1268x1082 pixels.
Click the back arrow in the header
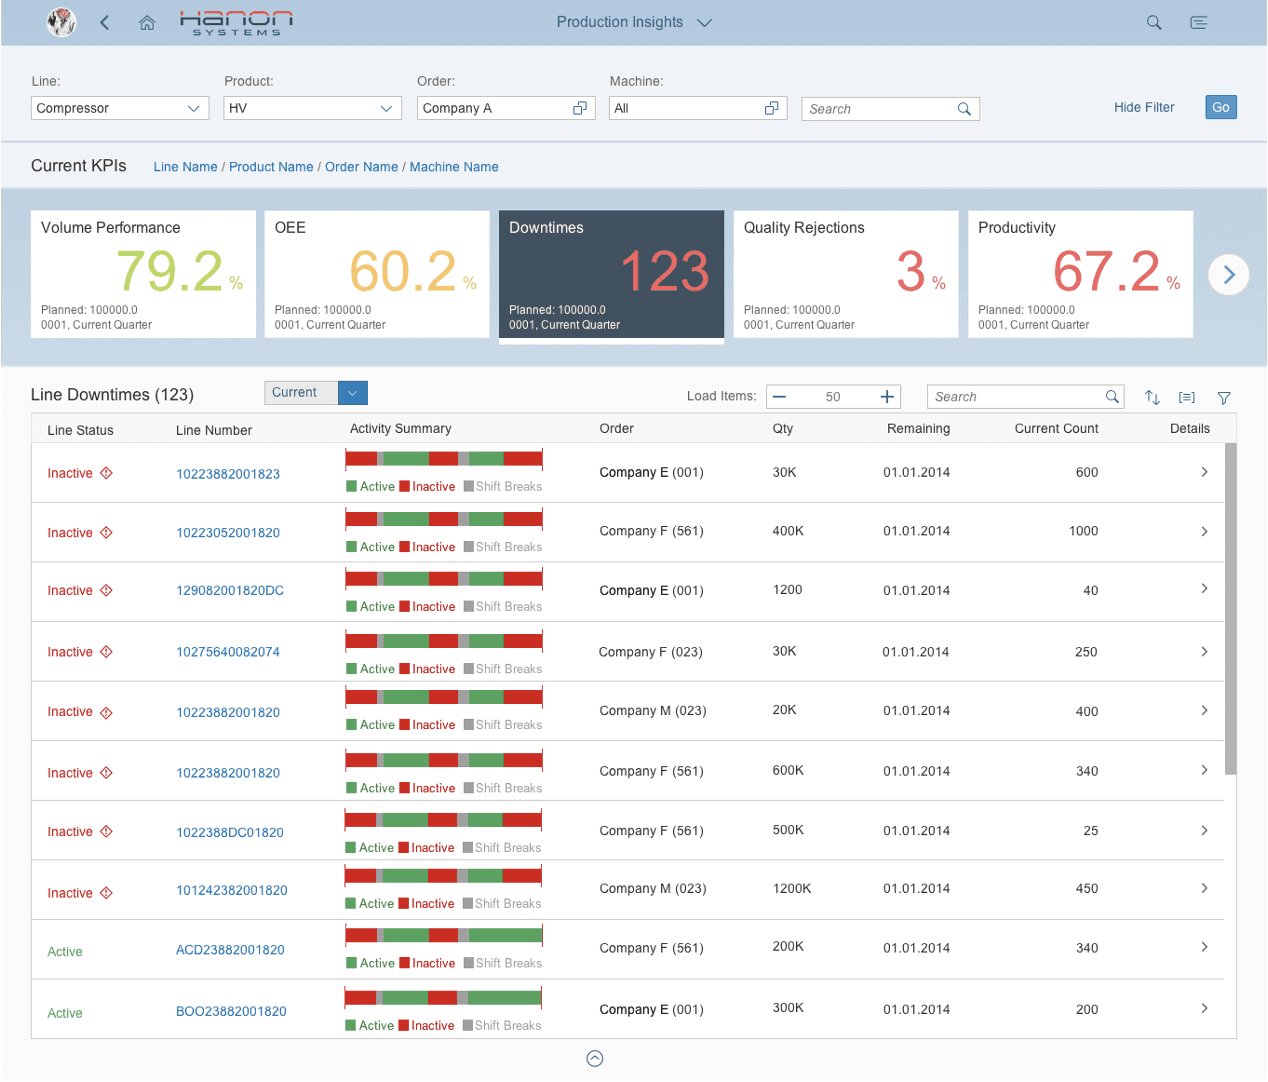pos(105,22)
